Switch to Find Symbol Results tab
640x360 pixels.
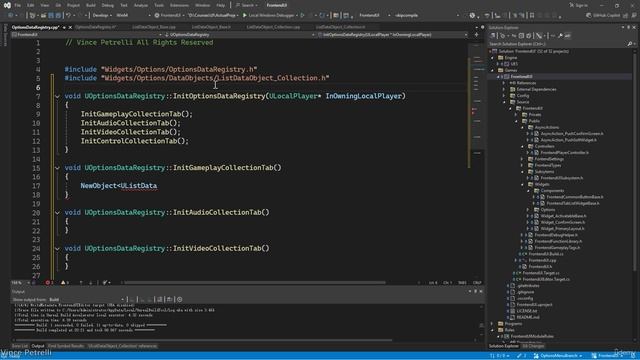(65, 346)
